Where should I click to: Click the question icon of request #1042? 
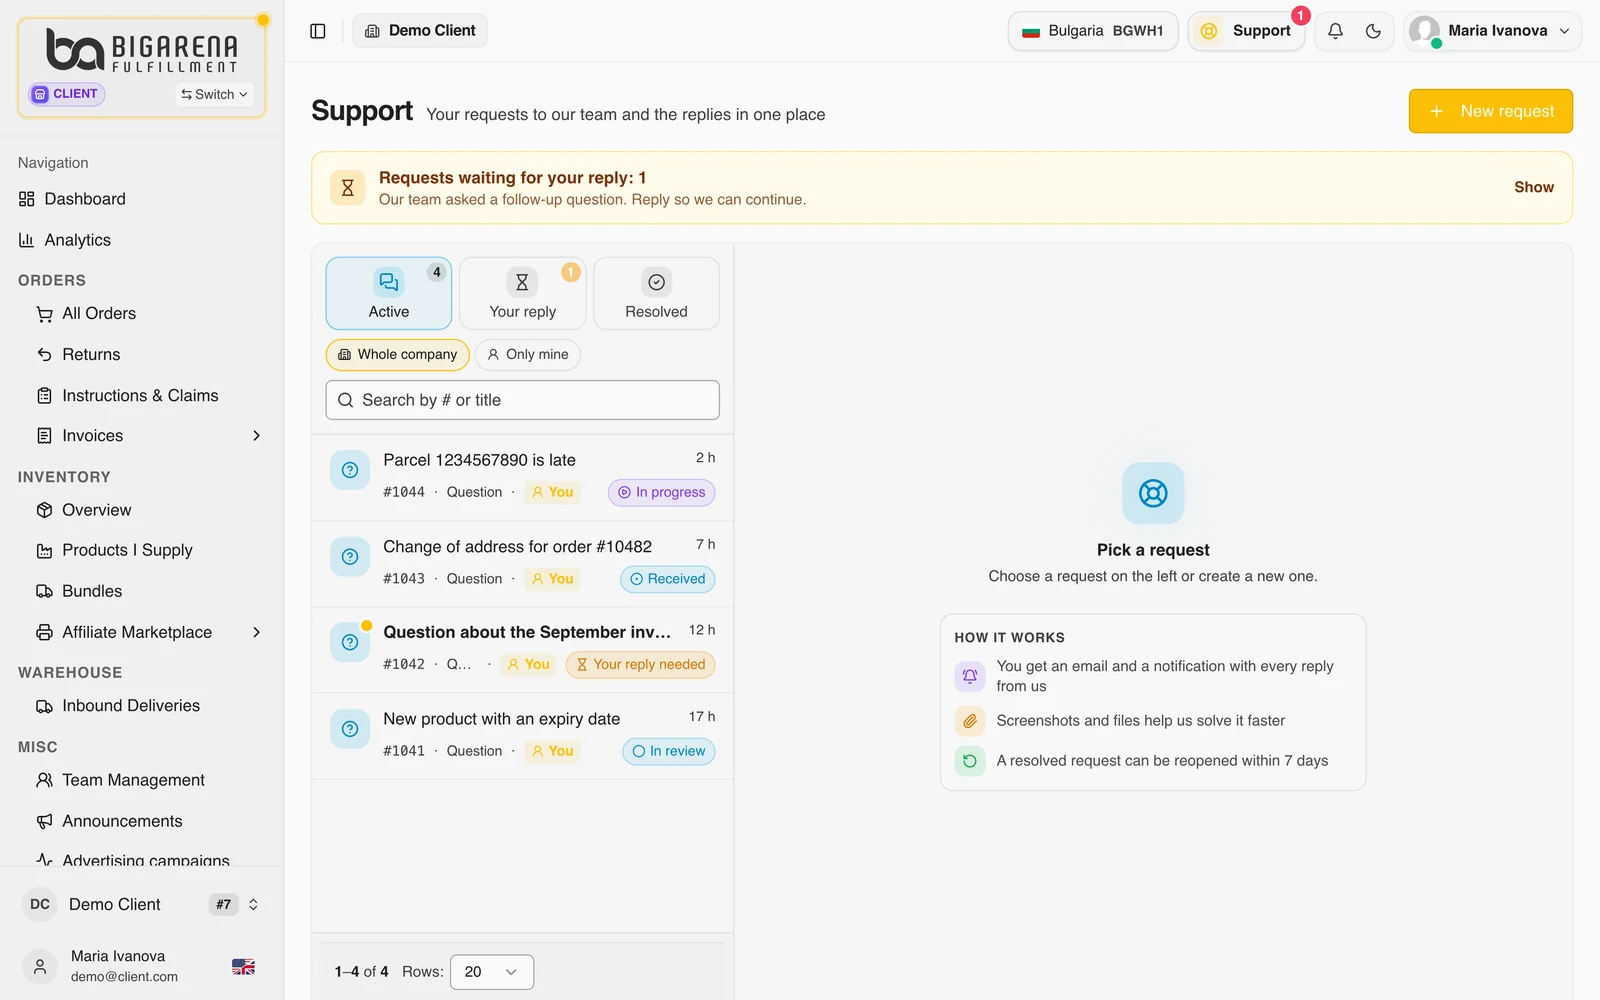point(350,643)
